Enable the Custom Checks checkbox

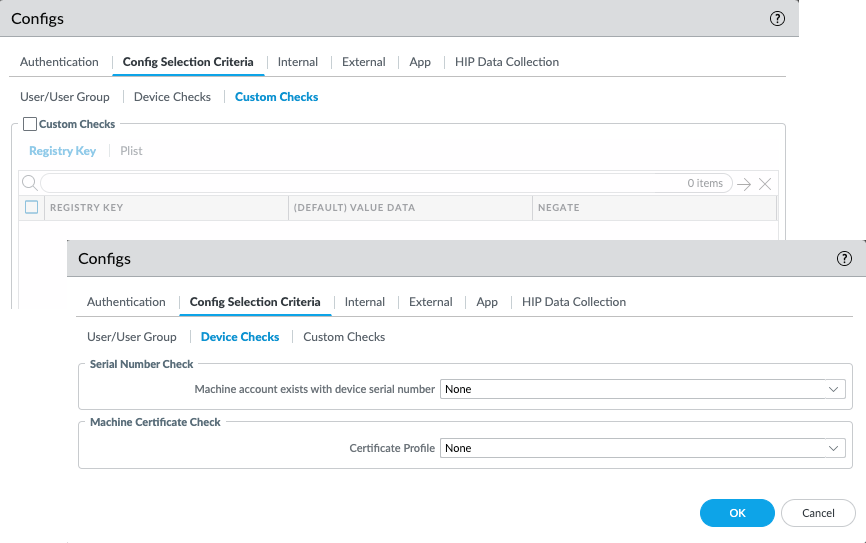point(30,124)
